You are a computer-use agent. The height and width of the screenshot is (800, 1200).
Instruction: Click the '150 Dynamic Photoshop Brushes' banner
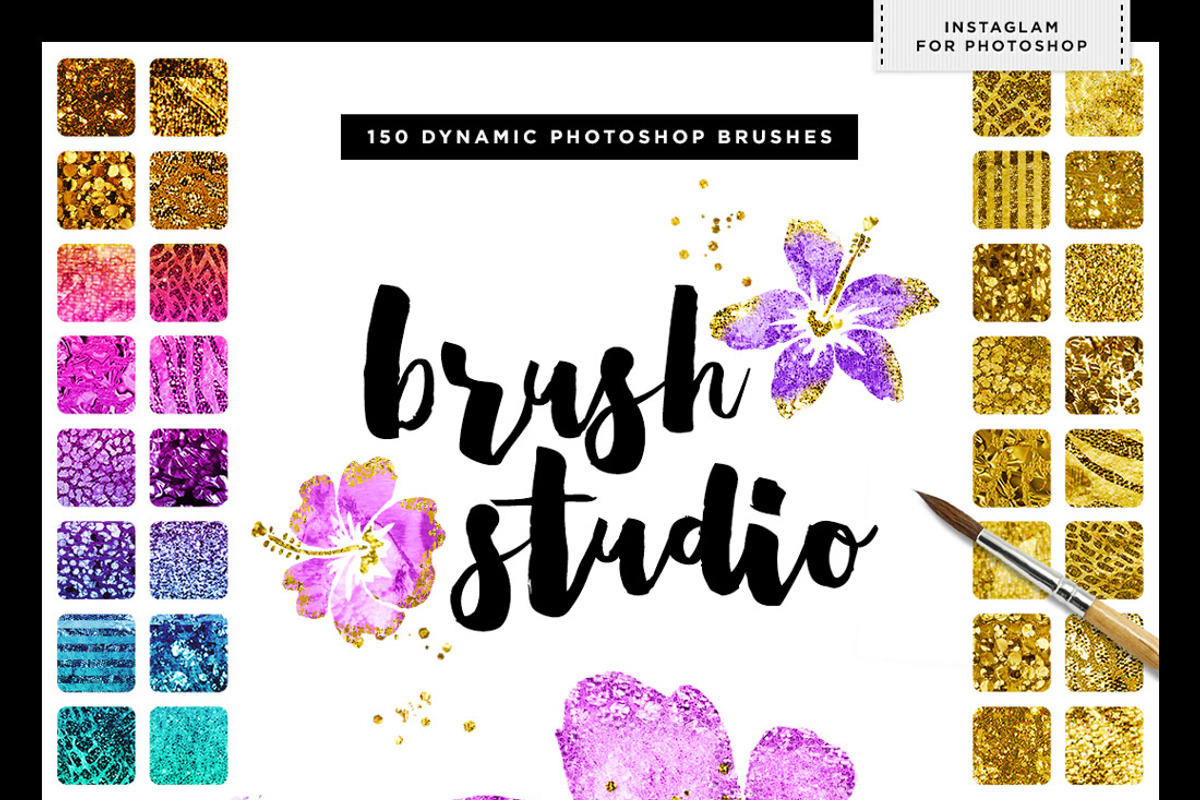pyautogui.click(x=599, y=137)
